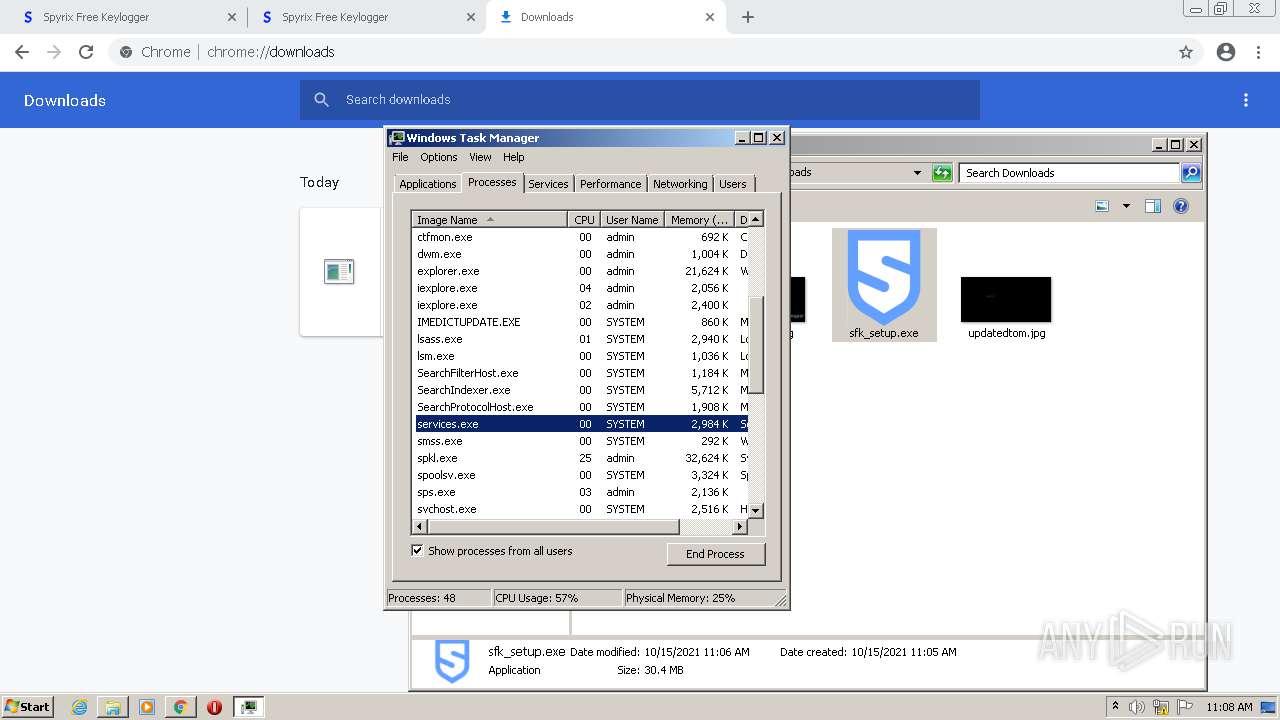This screenshot has height=720, width=1280.
Task: Click the Task Manager taskbar button
Action: [x=248, y=707]
